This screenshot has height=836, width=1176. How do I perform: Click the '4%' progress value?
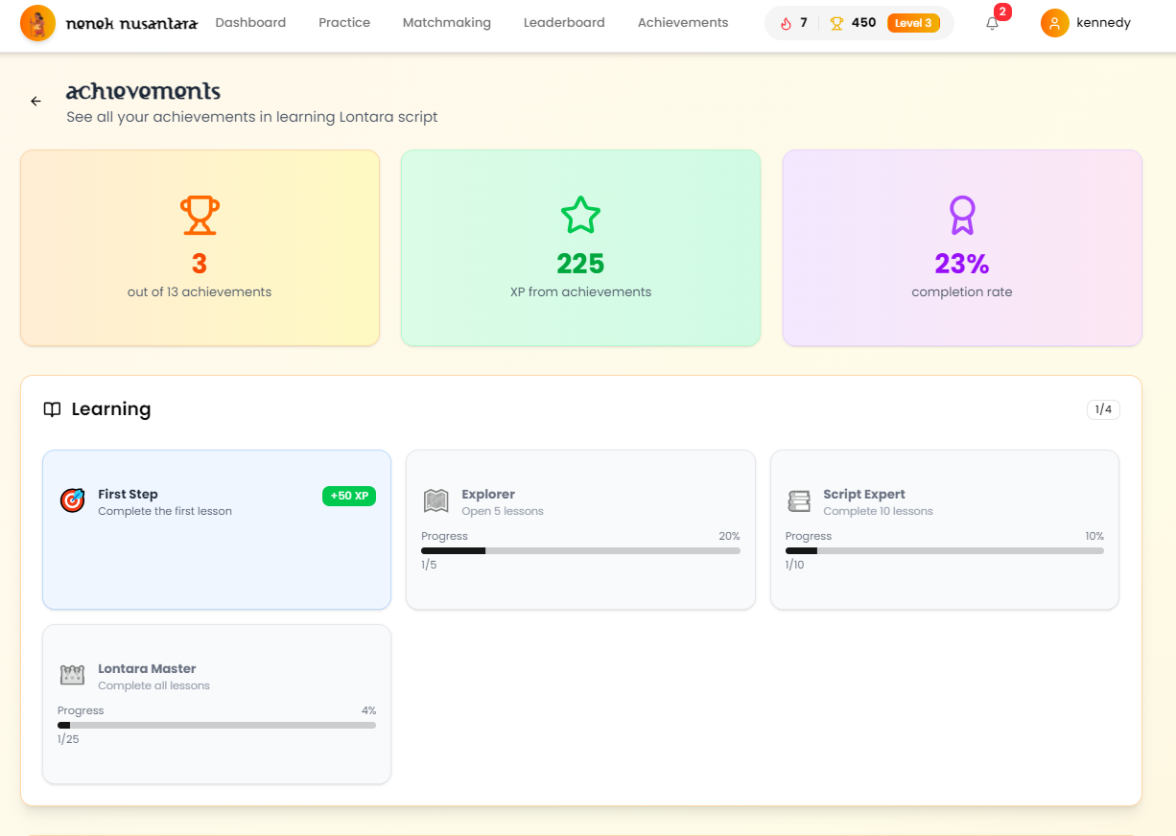tap(368, 711)
